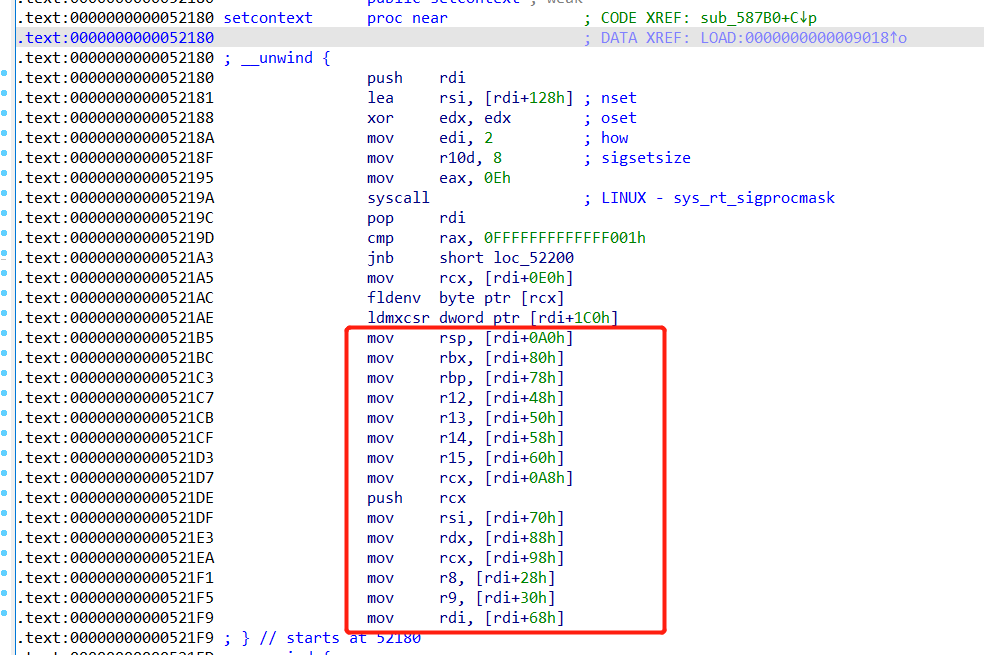Click the 'oset' comment
Screen dimensions: 984x655
click(619, 118)
